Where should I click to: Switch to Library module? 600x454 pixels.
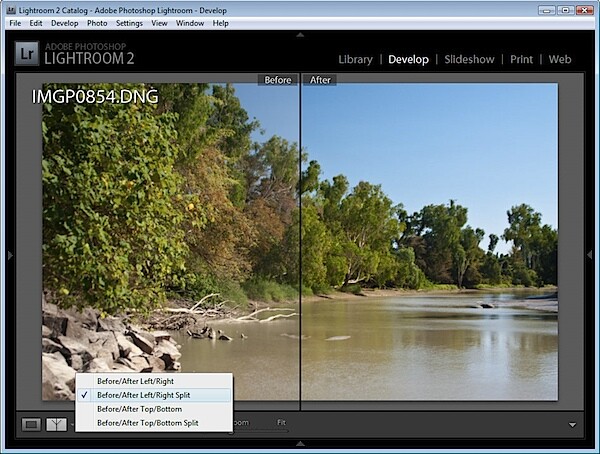(355, 59)
